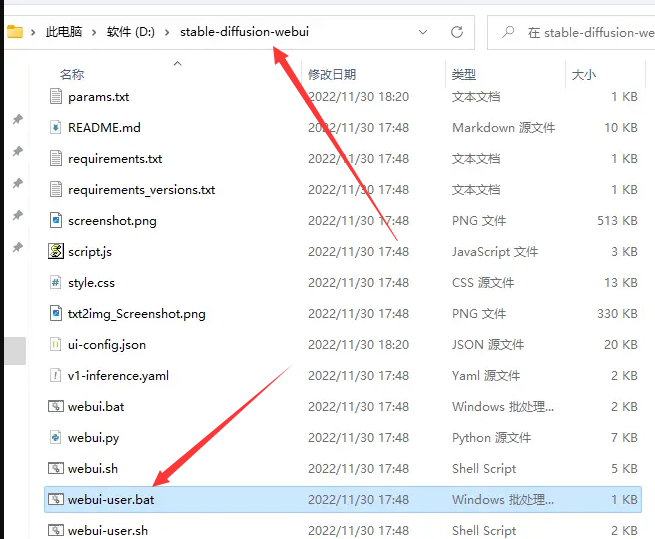This screenshot has height=539, width=655.
Task: Sort files by 修改日期 column header
Action: tap(332, 74)
